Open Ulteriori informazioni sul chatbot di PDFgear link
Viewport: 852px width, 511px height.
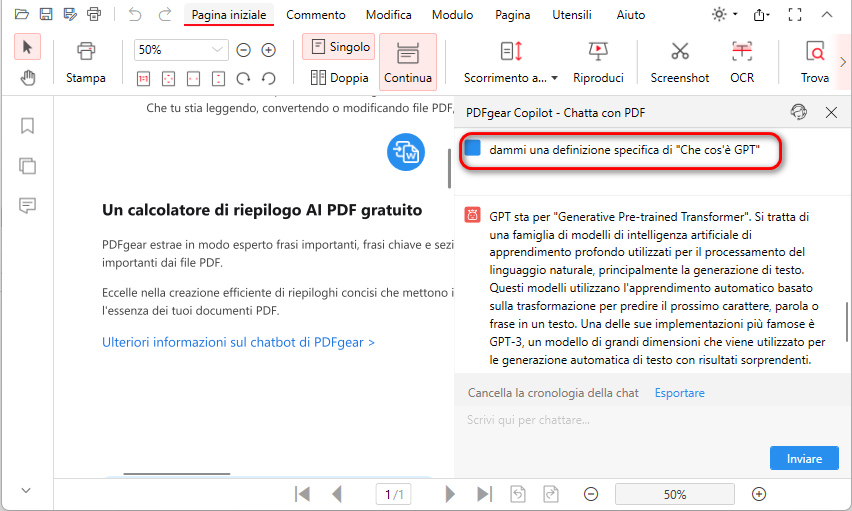(239, 342)
